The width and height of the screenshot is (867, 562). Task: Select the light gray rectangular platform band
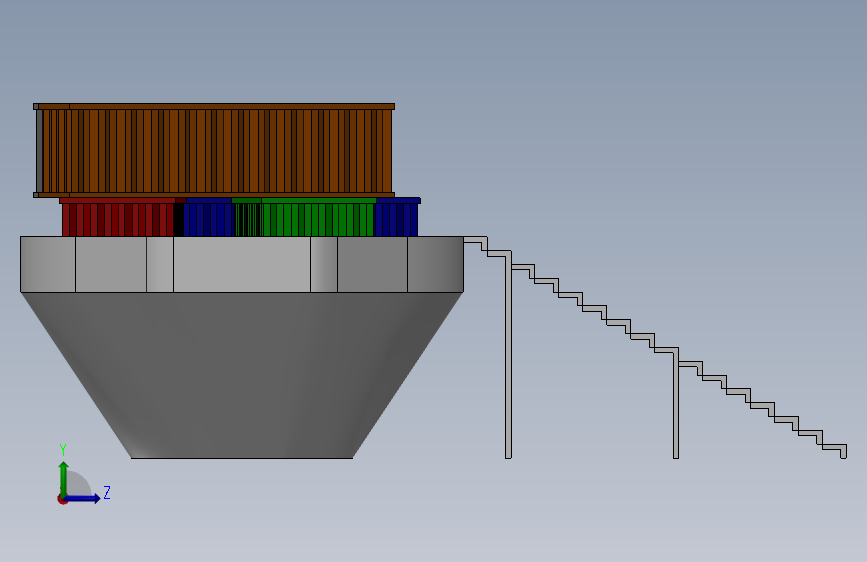click(x=242, y=264)
